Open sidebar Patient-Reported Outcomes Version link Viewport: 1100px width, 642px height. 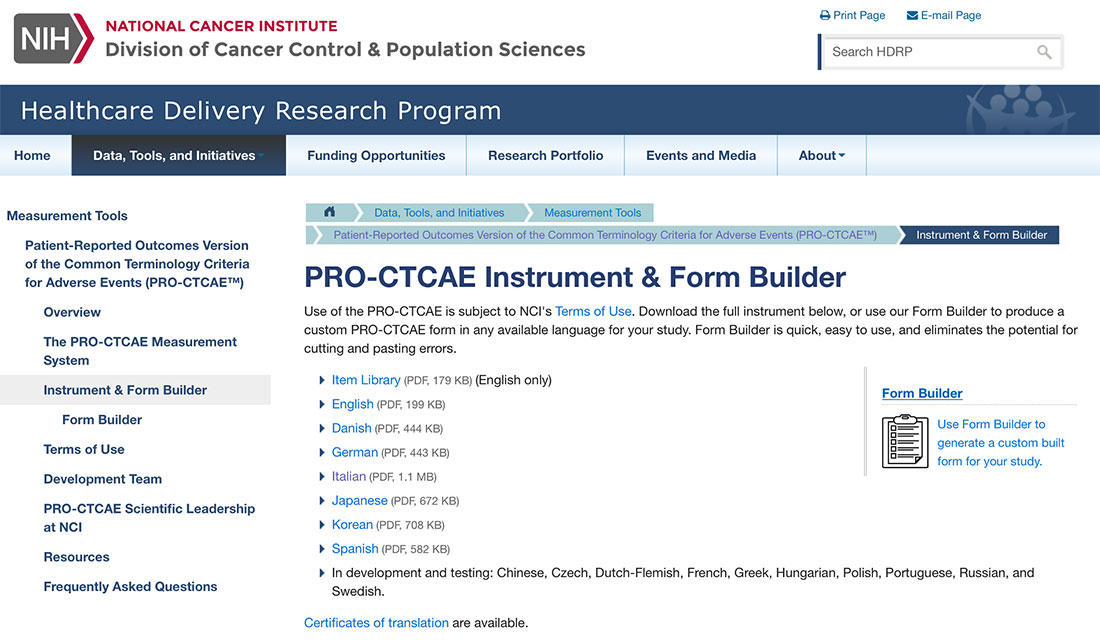pos(138,264)
